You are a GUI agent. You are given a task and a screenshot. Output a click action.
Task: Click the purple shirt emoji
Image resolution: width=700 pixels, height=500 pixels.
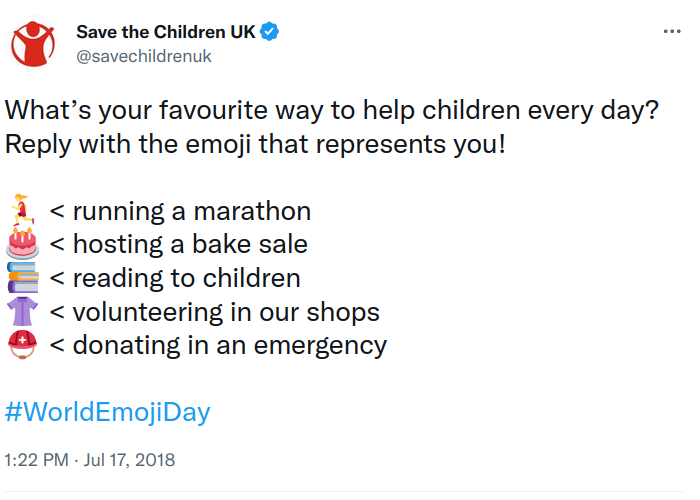click(x=22, y=311)
